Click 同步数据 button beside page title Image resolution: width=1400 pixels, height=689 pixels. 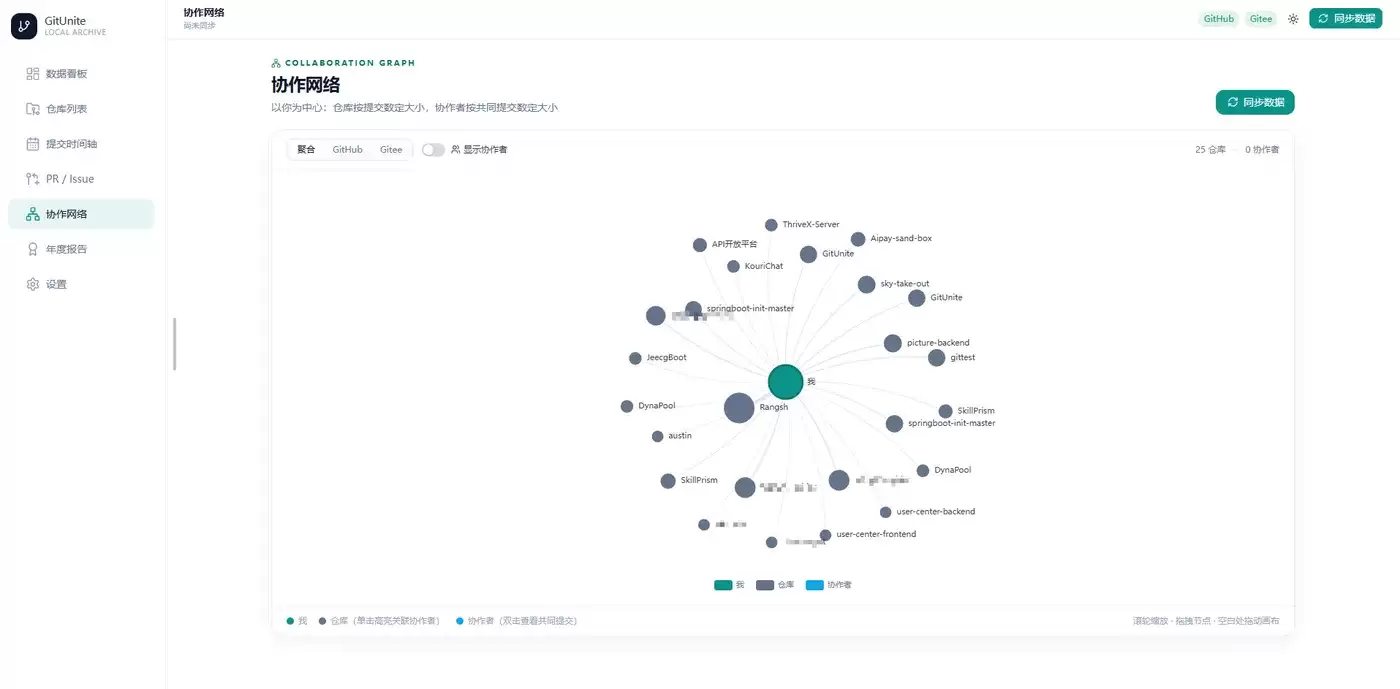tap(1255, 102)
